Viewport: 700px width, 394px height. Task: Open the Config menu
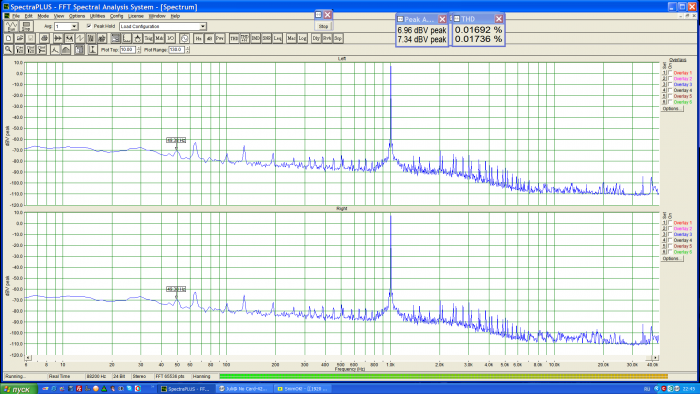(x=116, y=16)
